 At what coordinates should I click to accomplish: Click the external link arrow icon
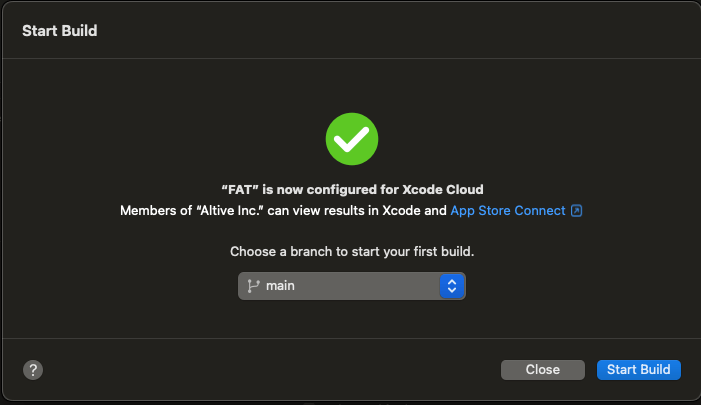[576, 211]
